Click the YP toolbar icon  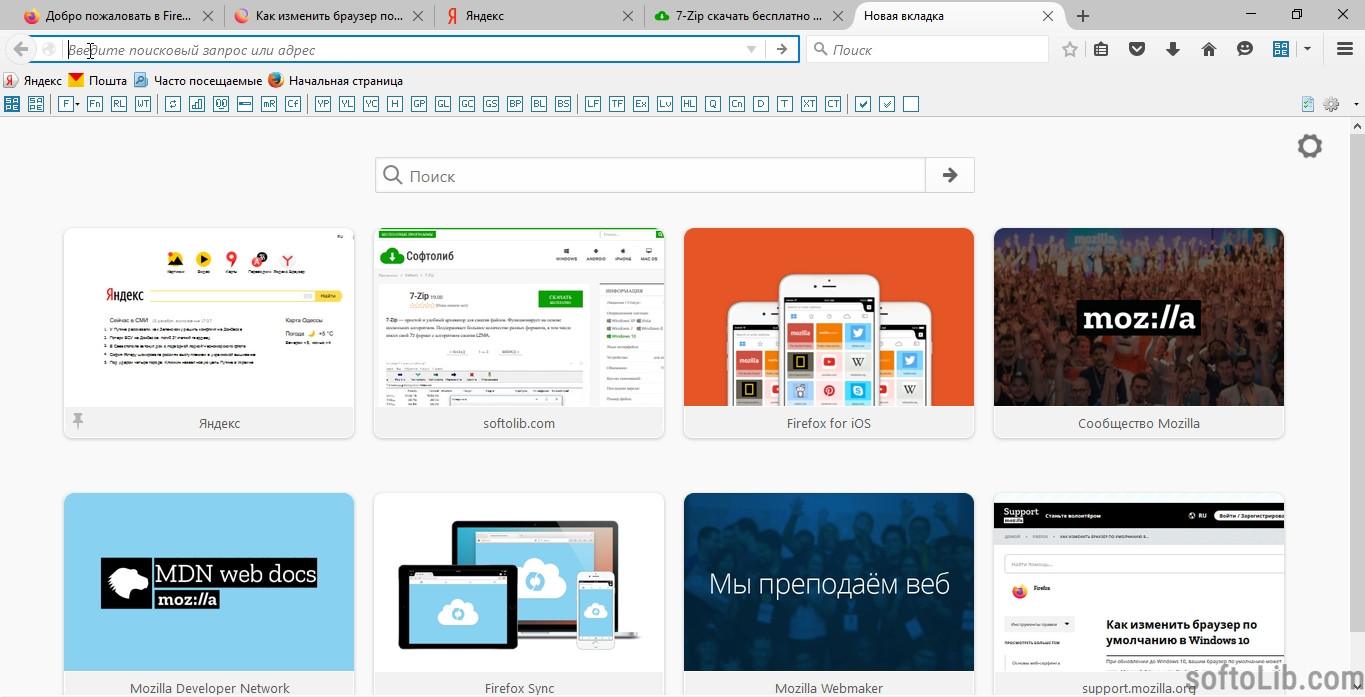323,104
